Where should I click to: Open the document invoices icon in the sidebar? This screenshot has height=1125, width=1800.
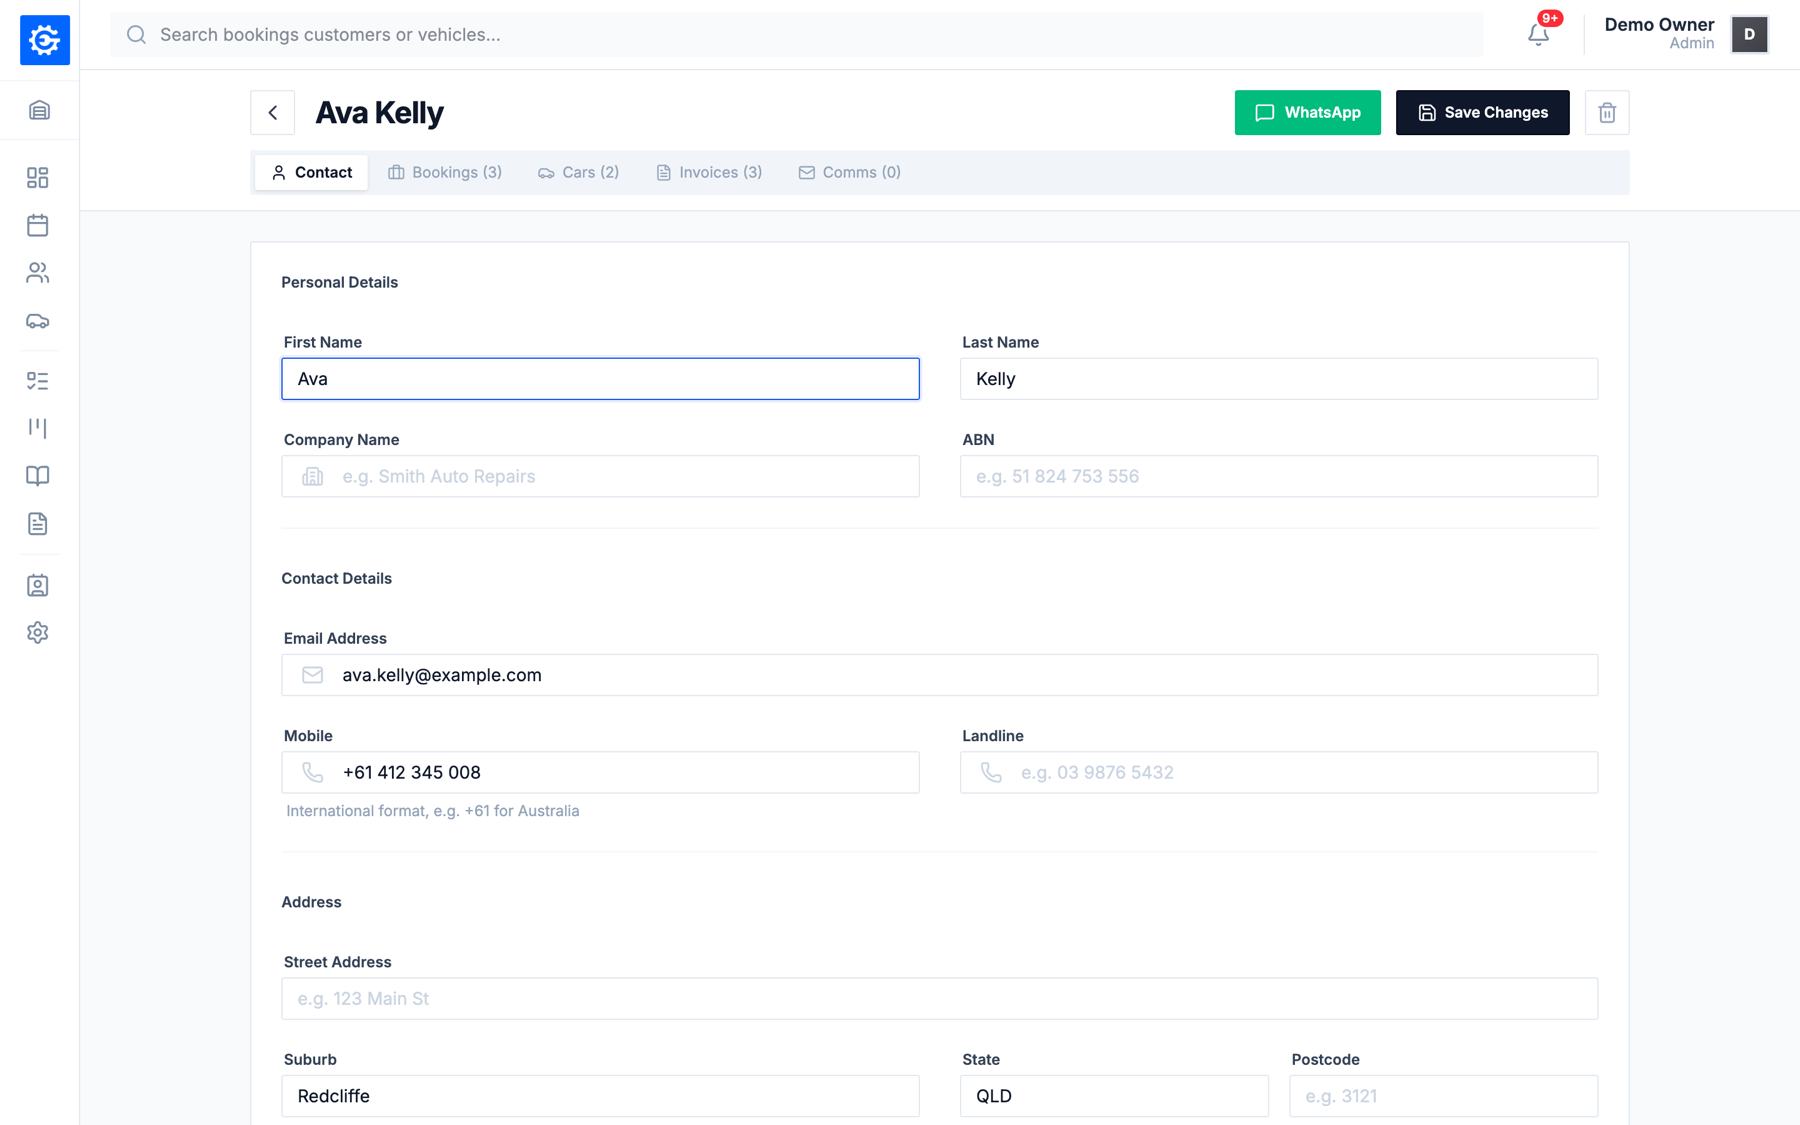(38, 524)
